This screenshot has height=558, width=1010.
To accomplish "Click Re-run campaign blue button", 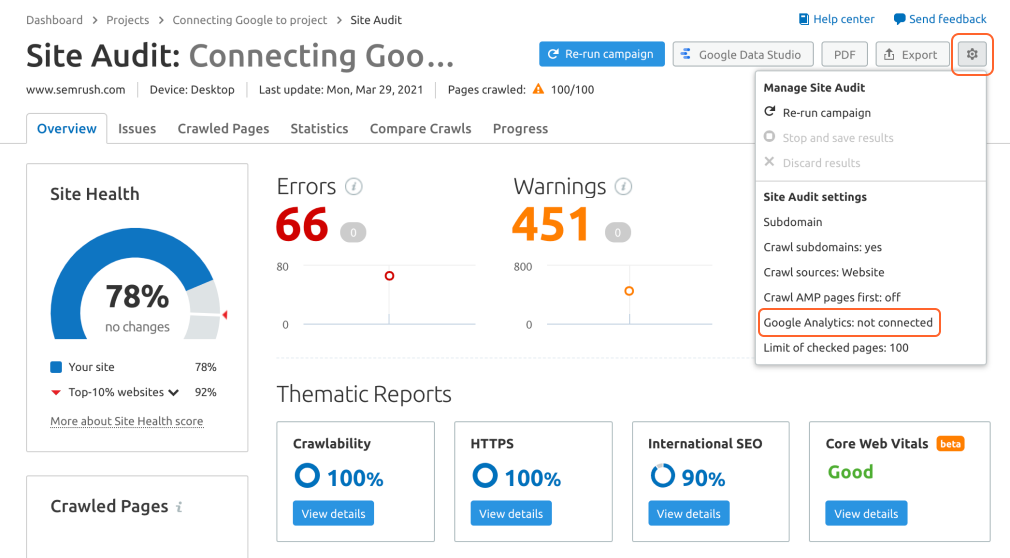I will 602,54.
